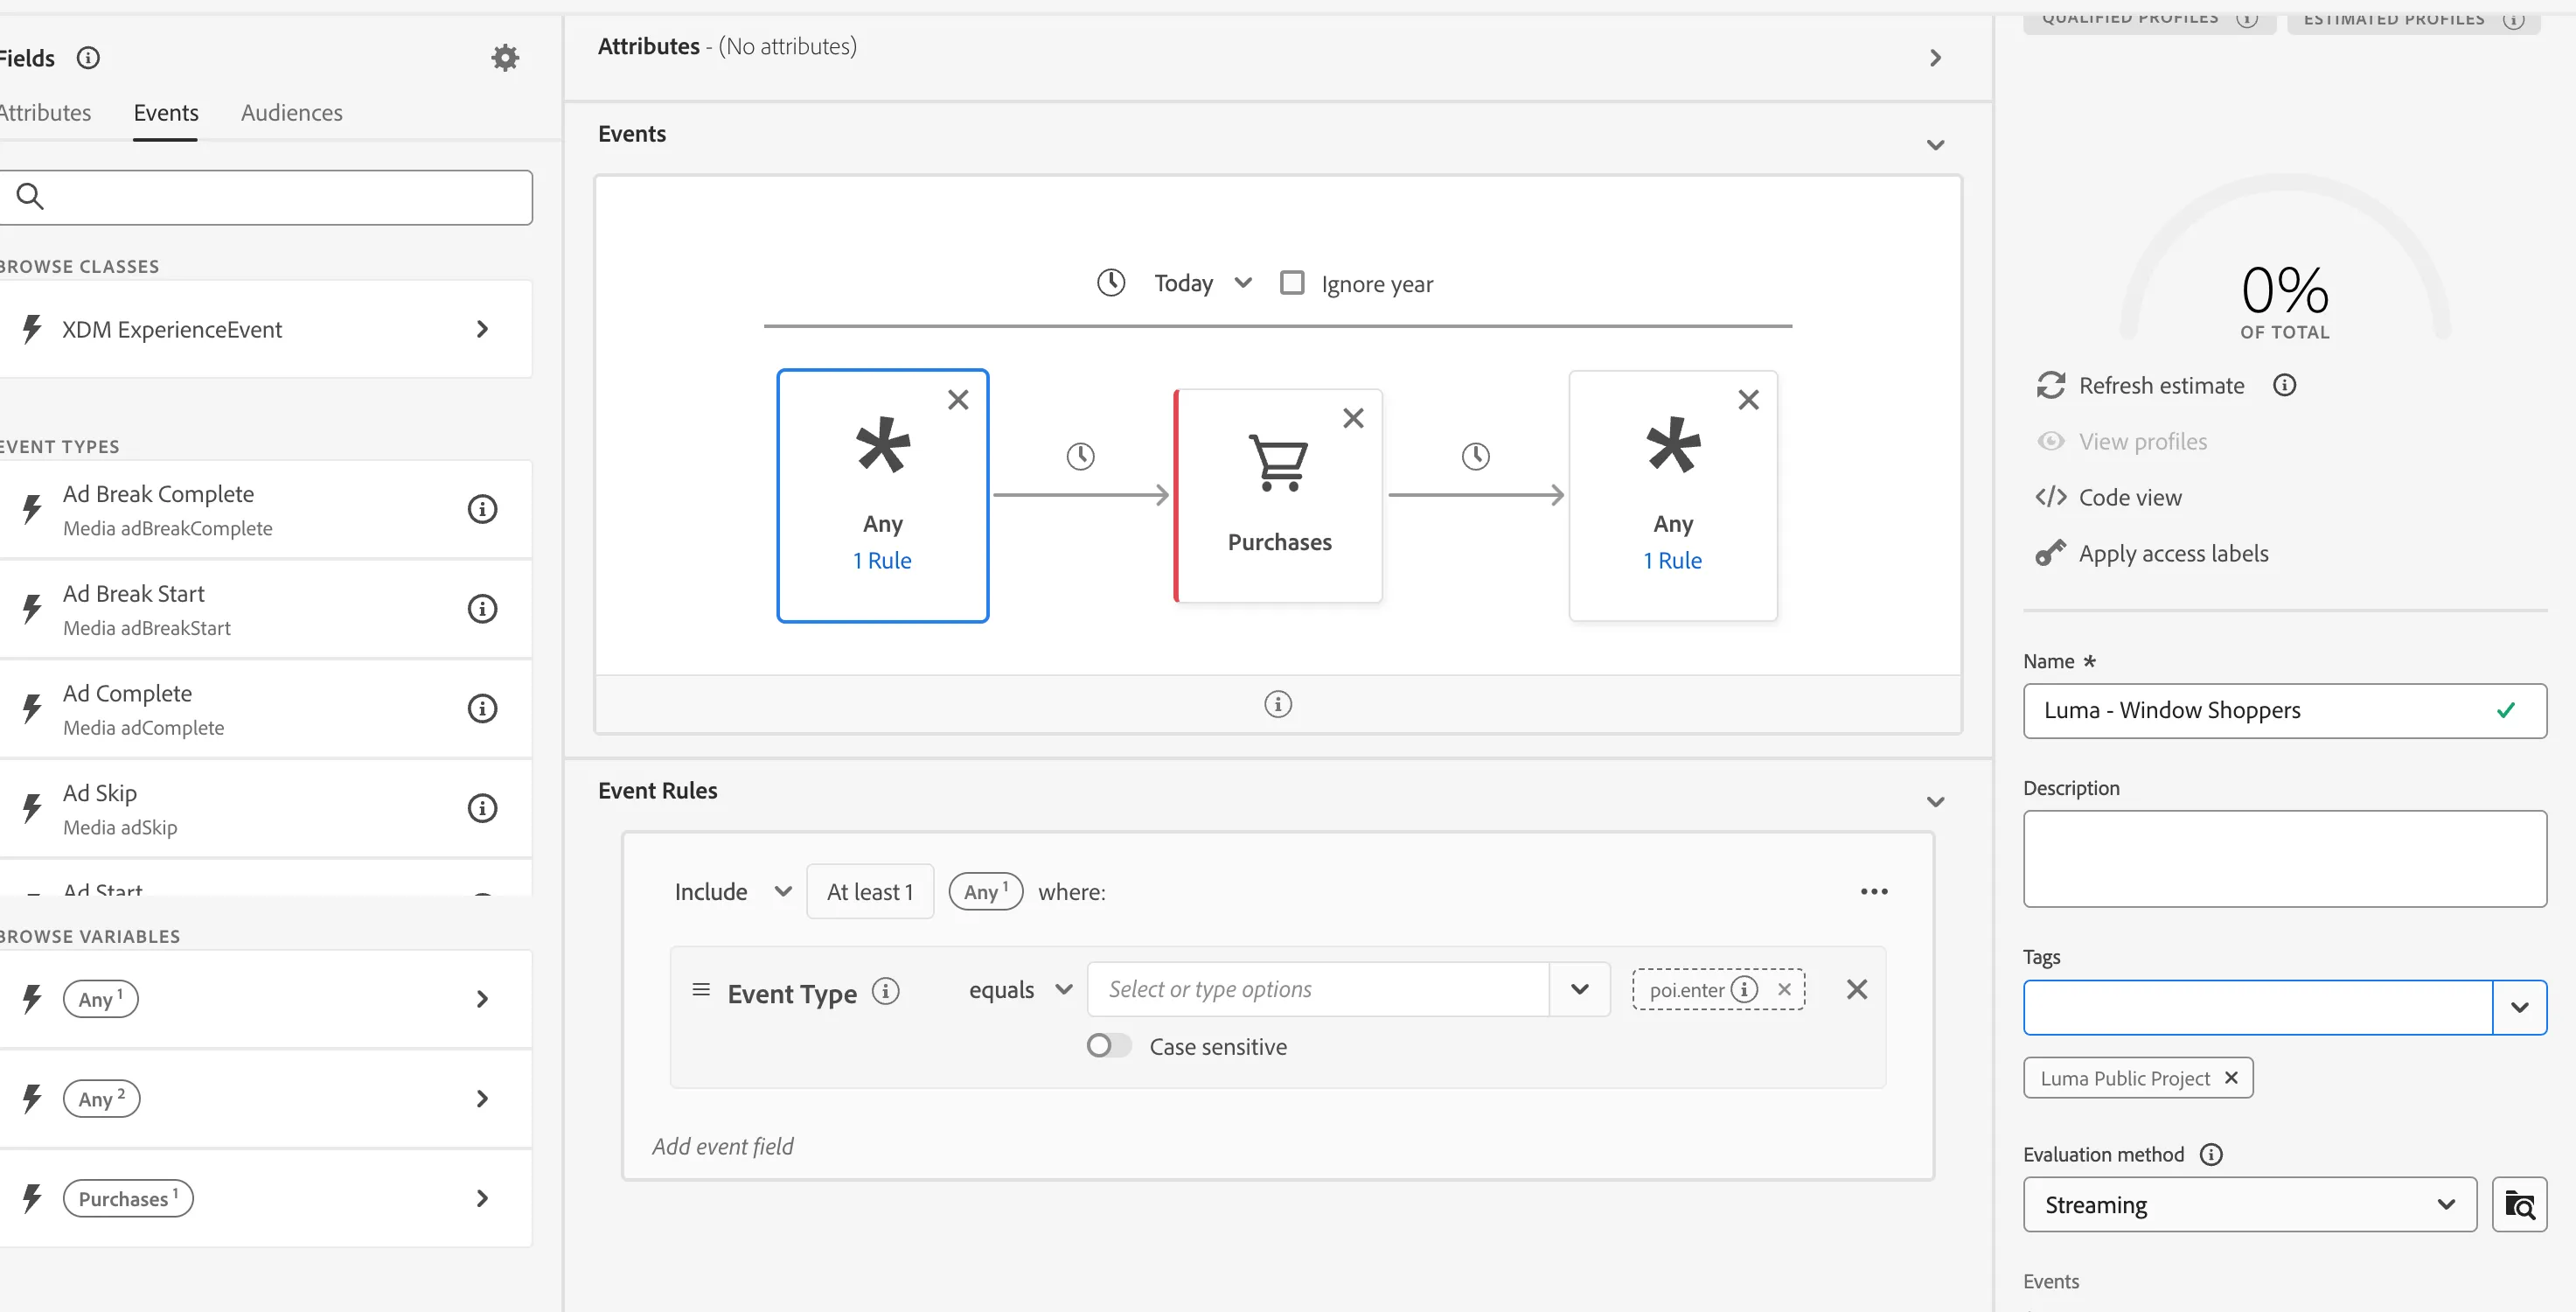Click the Description text area
The height and width of the screenshot is (1312, 2576).
coord(2284,858)
